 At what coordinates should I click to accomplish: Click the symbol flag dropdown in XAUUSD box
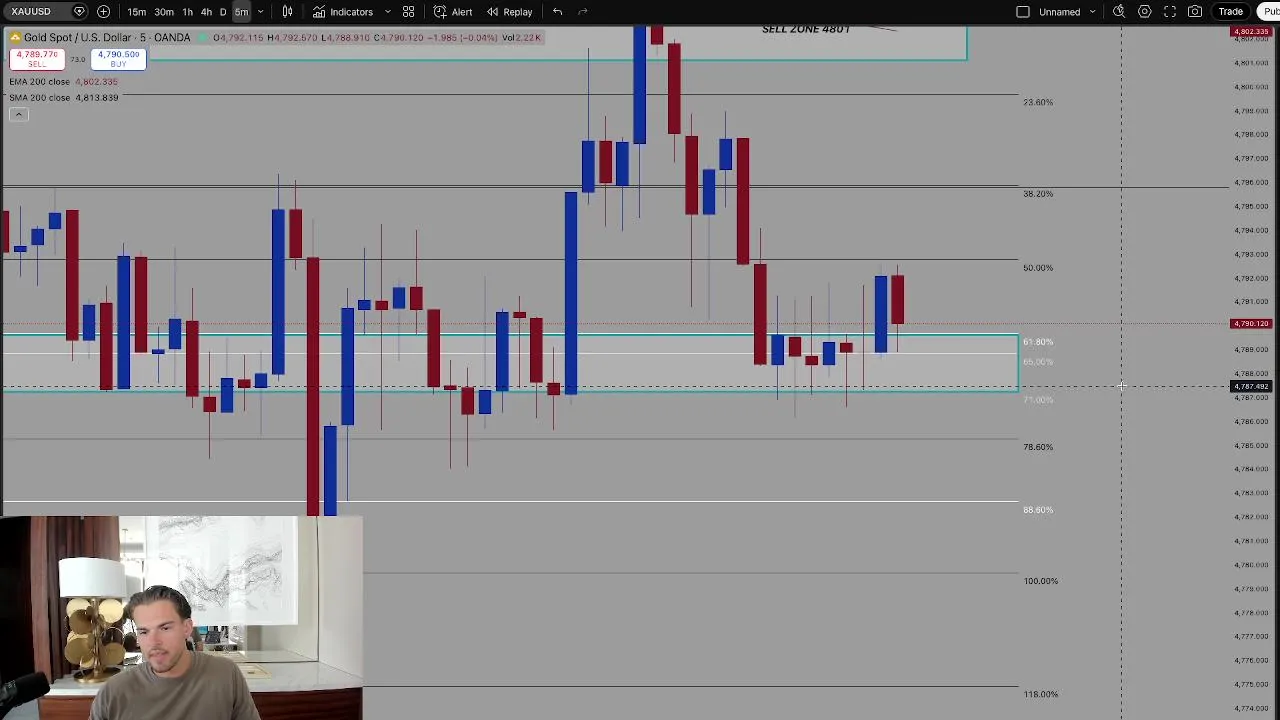pyautogui.click(x=79, y=12)
